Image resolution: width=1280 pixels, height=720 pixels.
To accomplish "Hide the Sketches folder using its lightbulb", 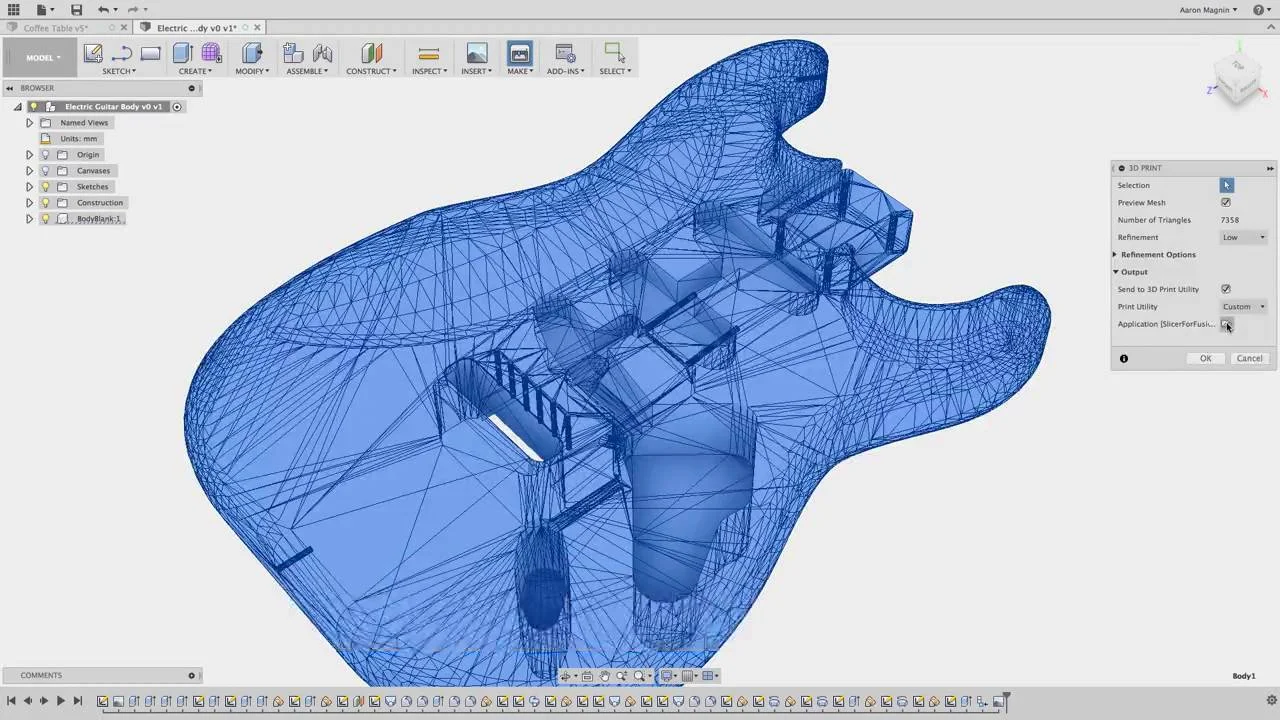I will (45, 186).
